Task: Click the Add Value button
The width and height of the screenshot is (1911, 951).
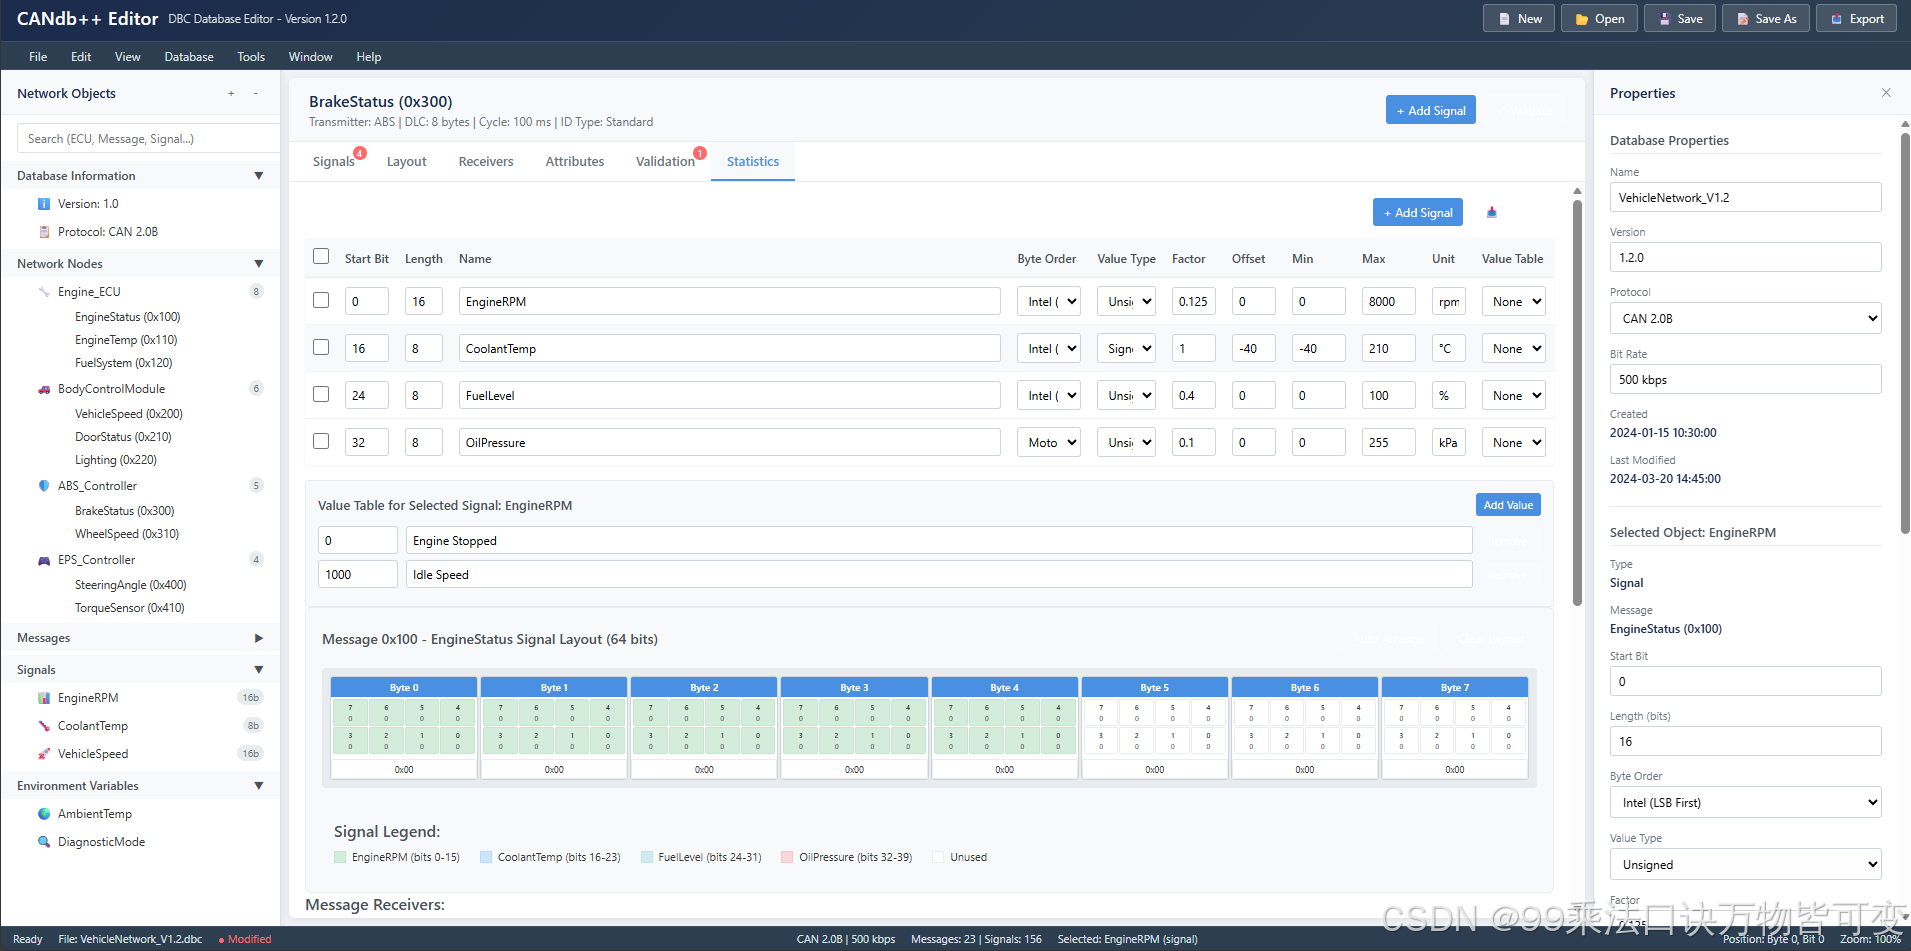Action: (x=1508, y=505)
